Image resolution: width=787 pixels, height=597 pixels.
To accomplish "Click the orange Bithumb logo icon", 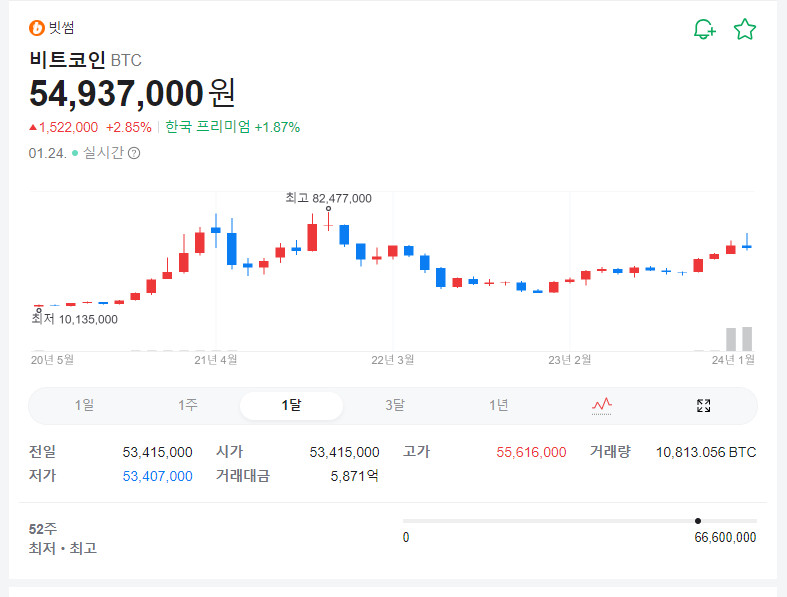I will pos(37,28).
